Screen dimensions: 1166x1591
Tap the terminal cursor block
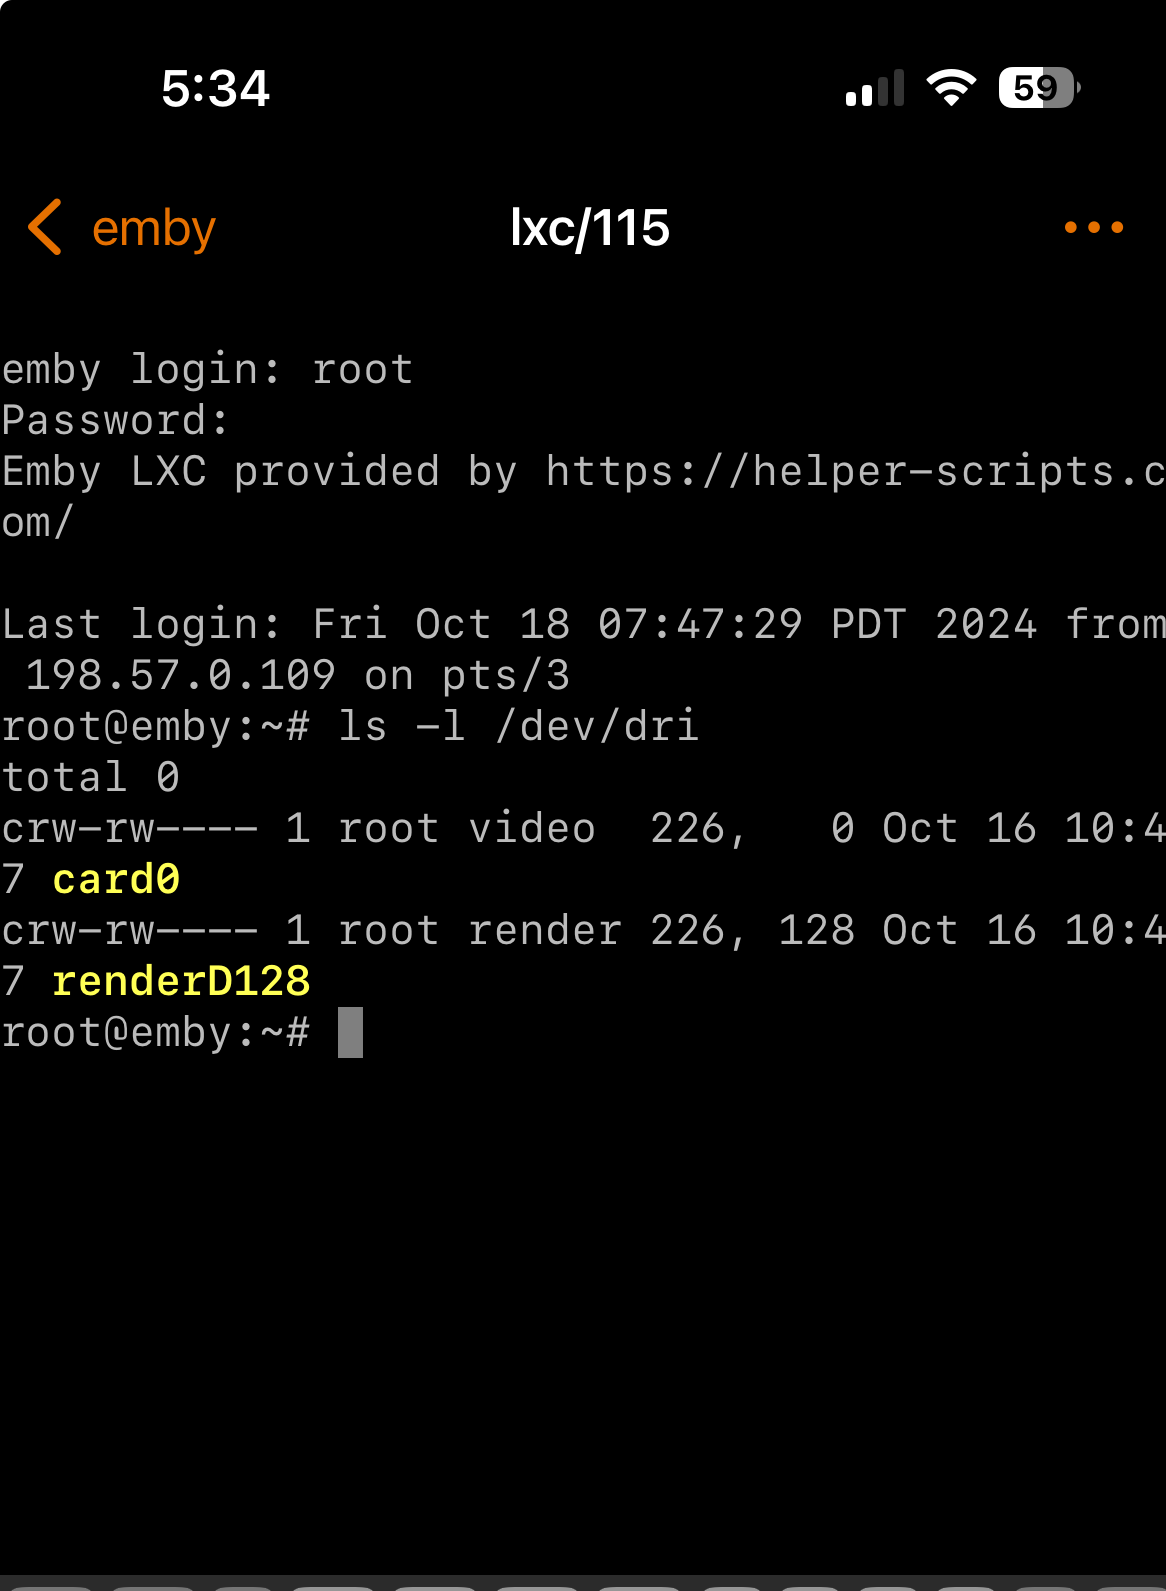350,1031
